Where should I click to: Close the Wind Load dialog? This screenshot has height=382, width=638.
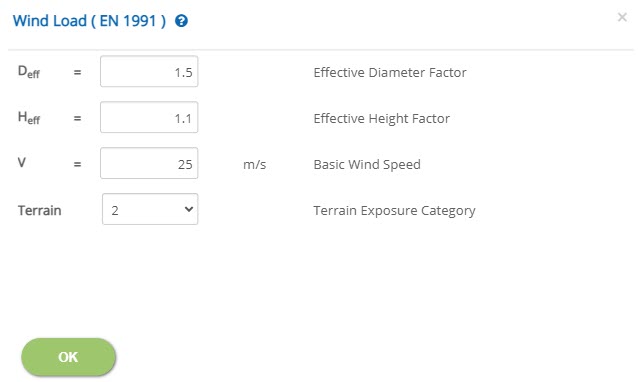(622, 17)
